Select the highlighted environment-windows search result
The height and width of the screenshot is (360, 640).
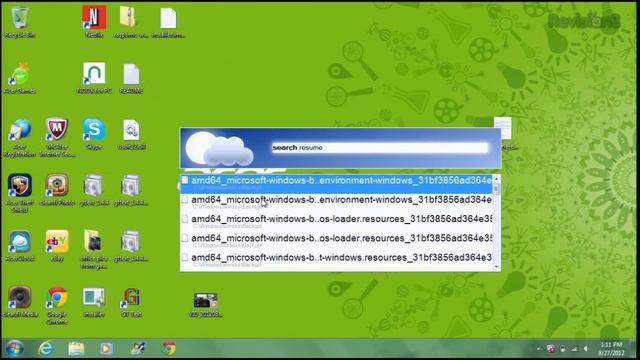point(336,183)
